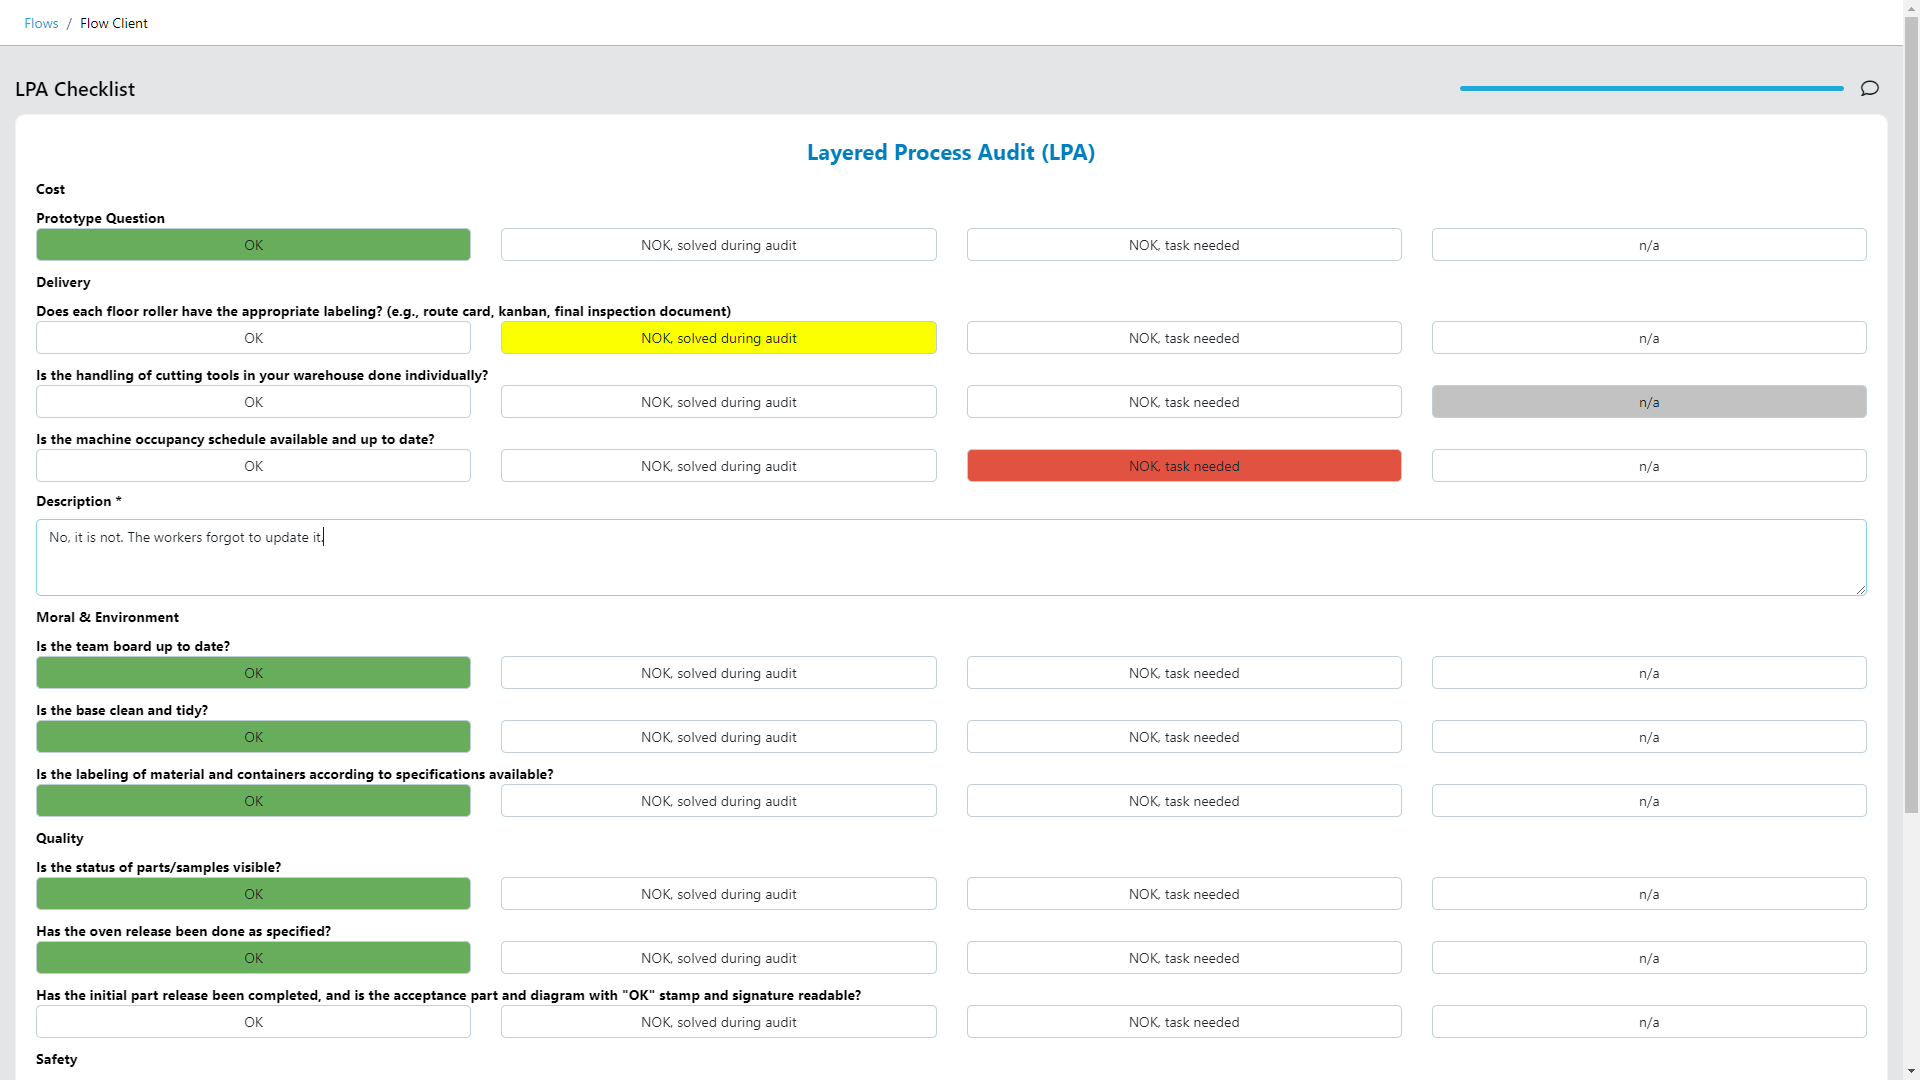Select OK for Prototype Question
This screenshot has height=1080, width=1920.
point(253,244)
